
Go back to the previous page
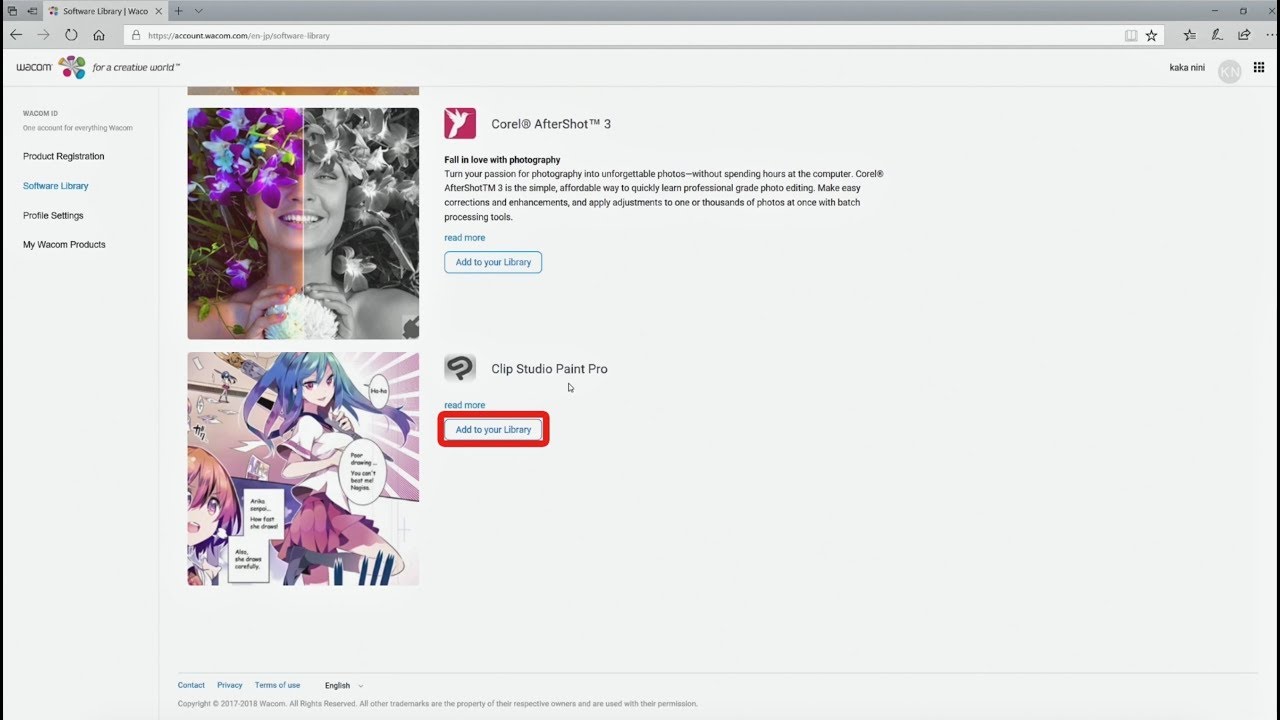pos(16,35)
